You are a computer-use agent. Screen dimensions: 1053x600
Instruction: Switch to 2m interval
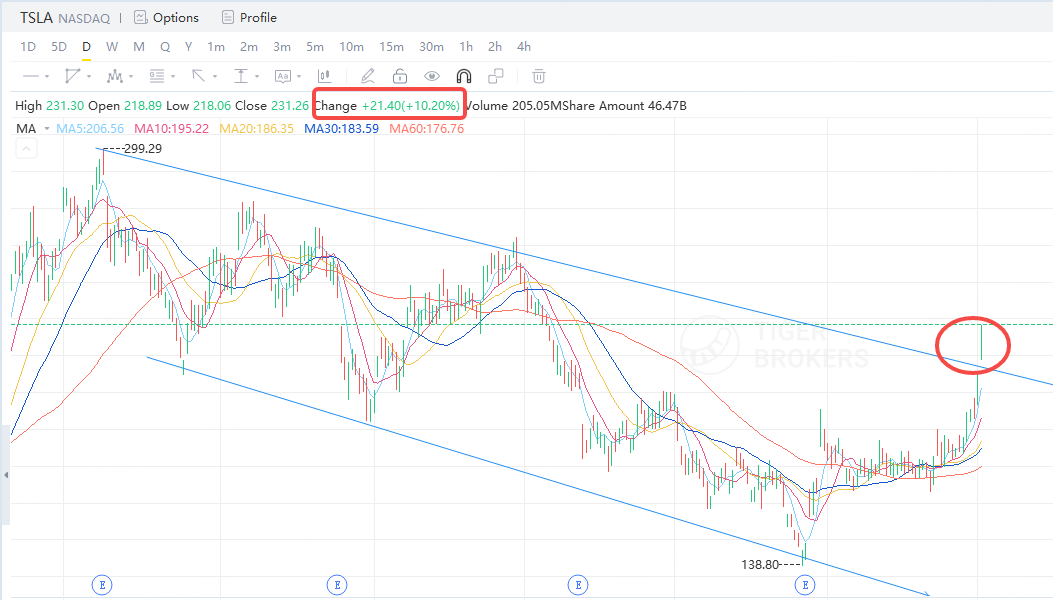pyautogui.click(x=249, y=46)
